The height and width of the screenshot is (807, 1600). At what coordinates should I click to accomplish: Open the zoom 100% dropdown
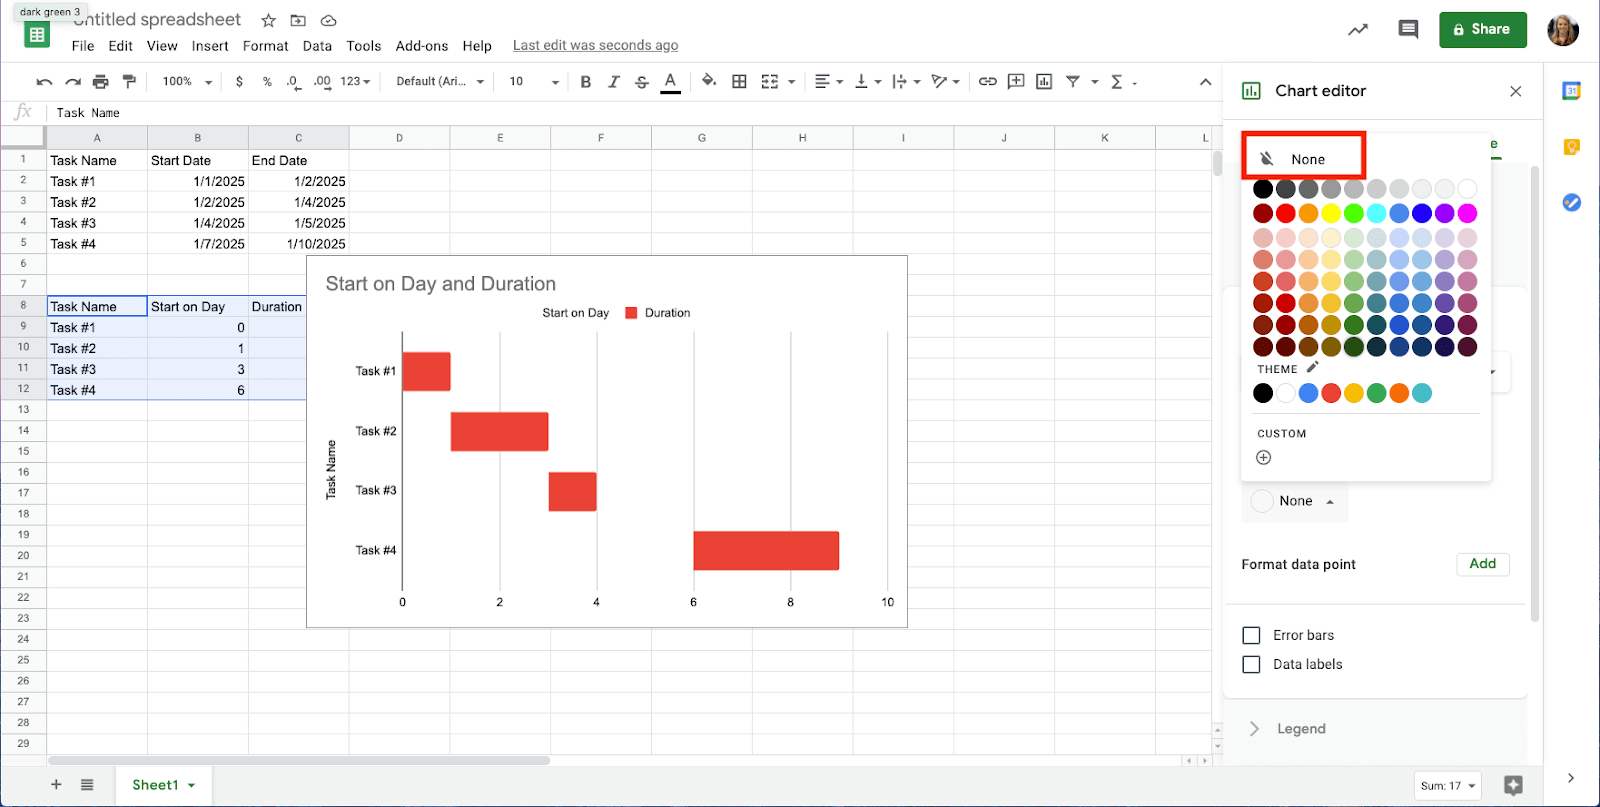point(187,82)
